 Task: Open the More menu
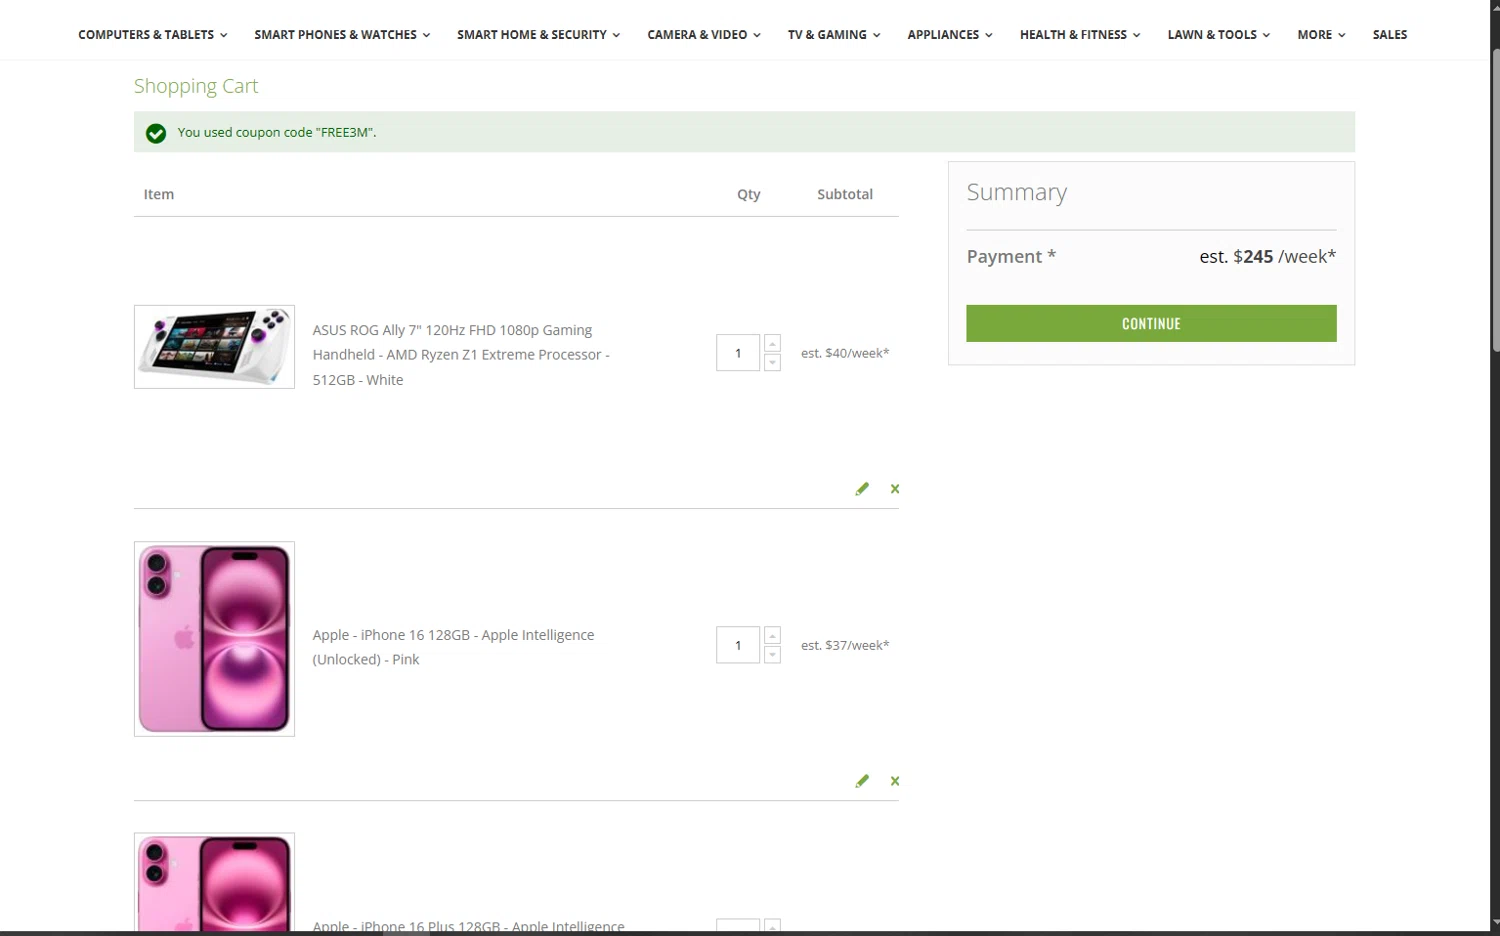pos(1321,34)
